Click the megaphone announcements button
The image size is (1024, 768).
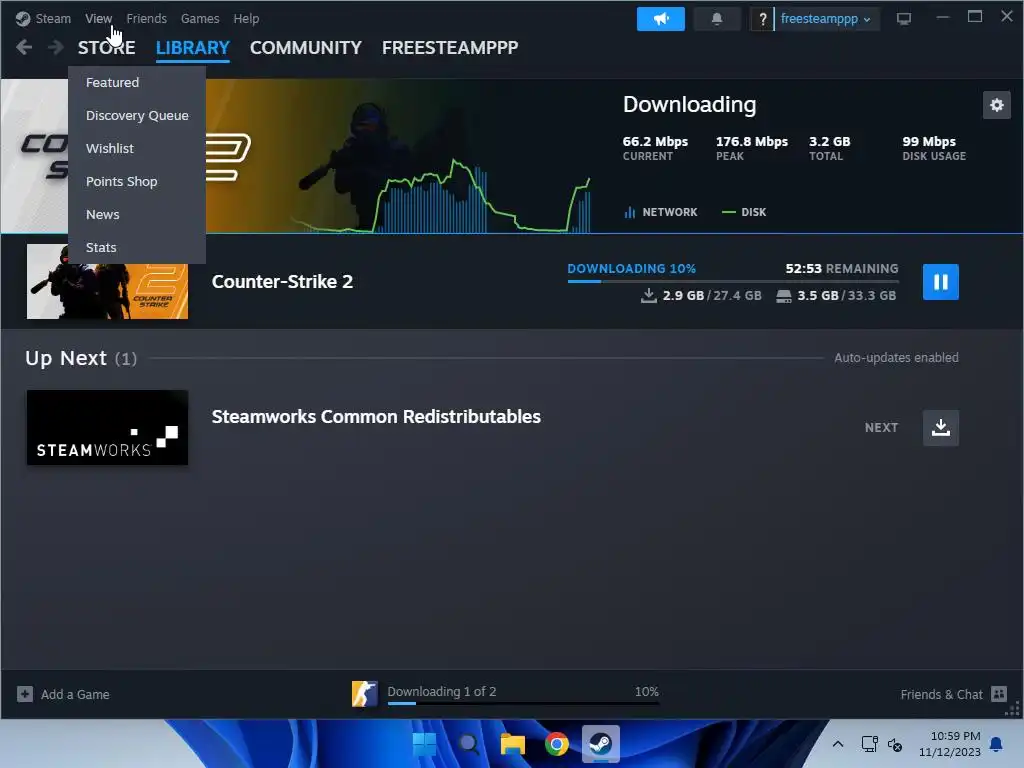click(x=661, y=19)
